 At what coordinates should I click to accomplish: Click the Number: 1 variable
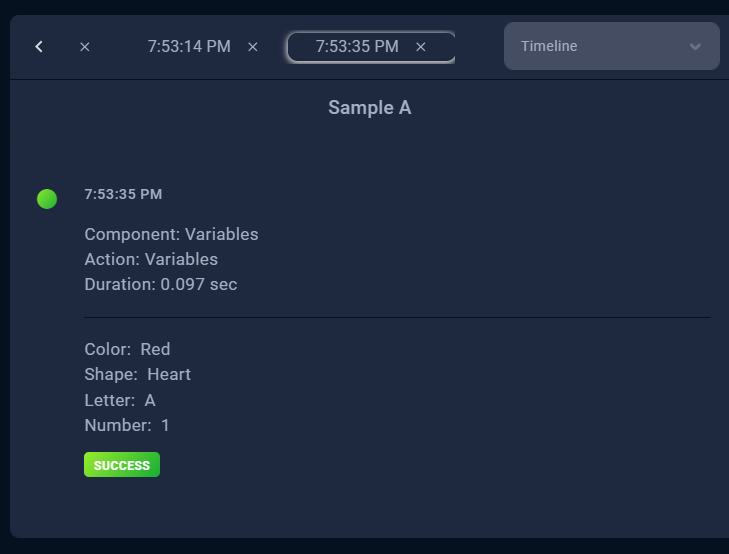(x=127, y=425)
